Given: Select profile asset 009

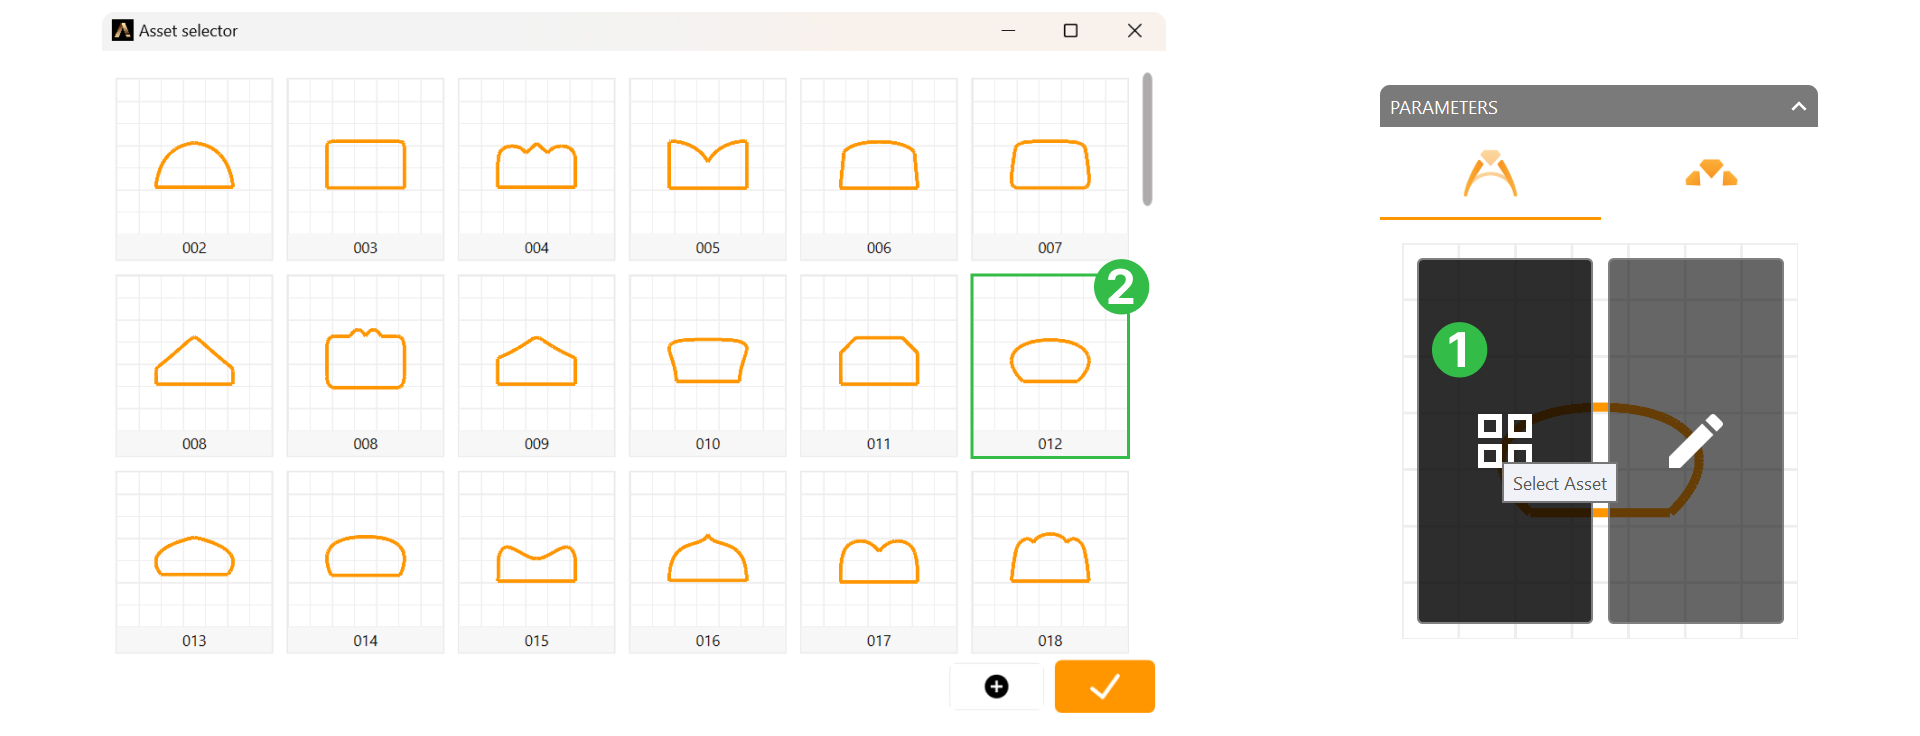Looking at the screenshot, I should point(536,364).
